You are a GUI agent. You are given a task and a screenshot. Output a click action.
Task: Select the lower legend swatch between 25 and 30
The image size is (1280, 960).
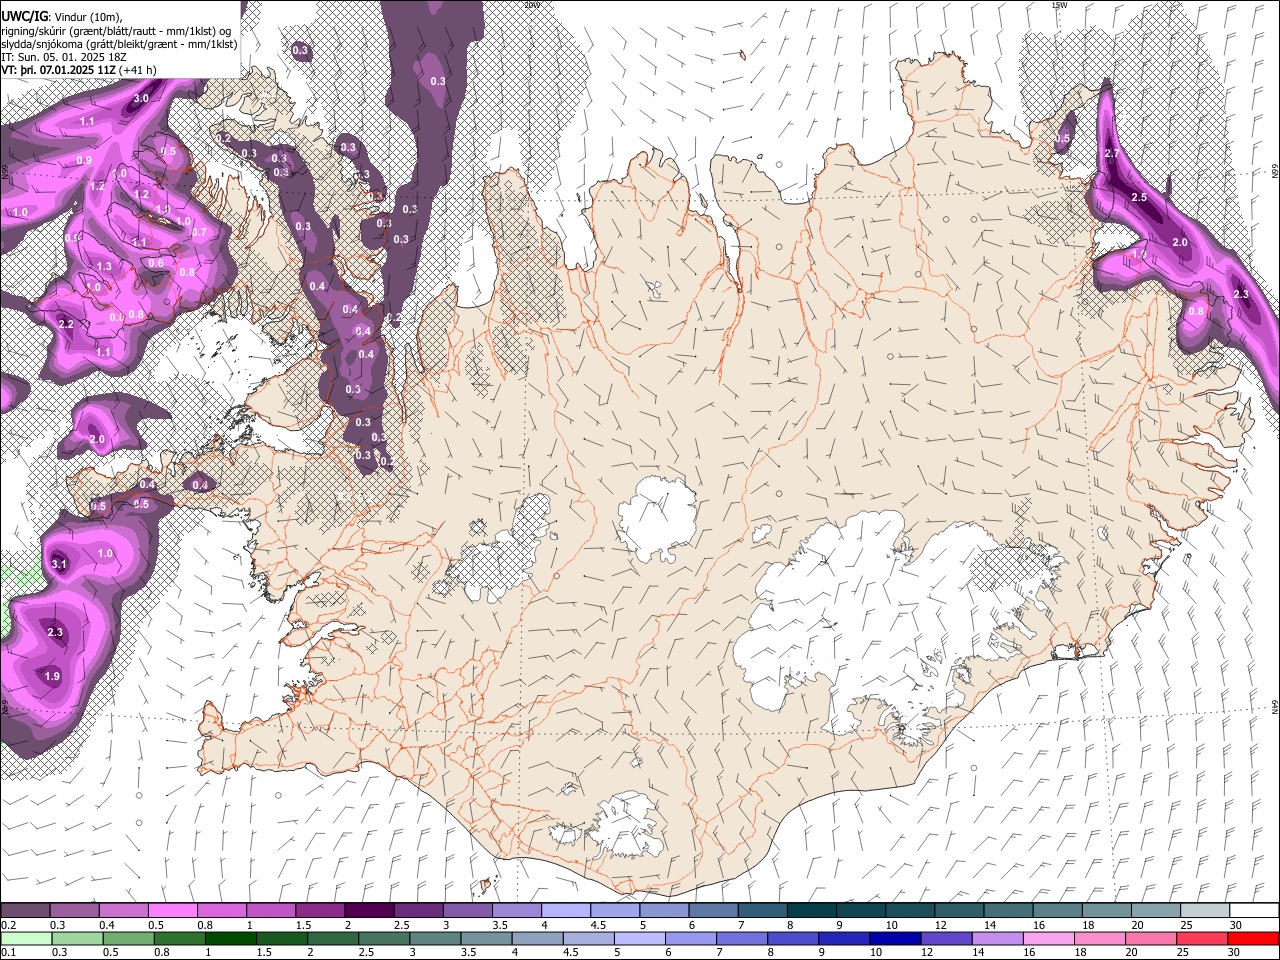coord(1203,938)
